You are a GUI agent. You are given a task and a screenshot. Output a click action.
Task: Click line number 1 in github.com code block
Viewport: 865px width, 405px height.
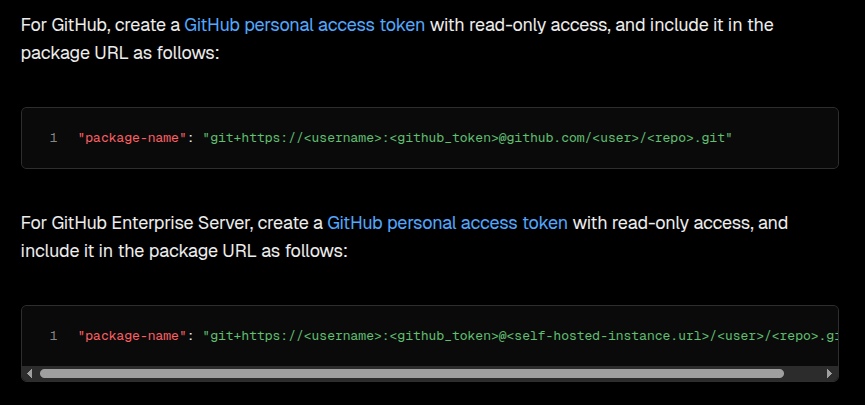(x=54, y=138)
